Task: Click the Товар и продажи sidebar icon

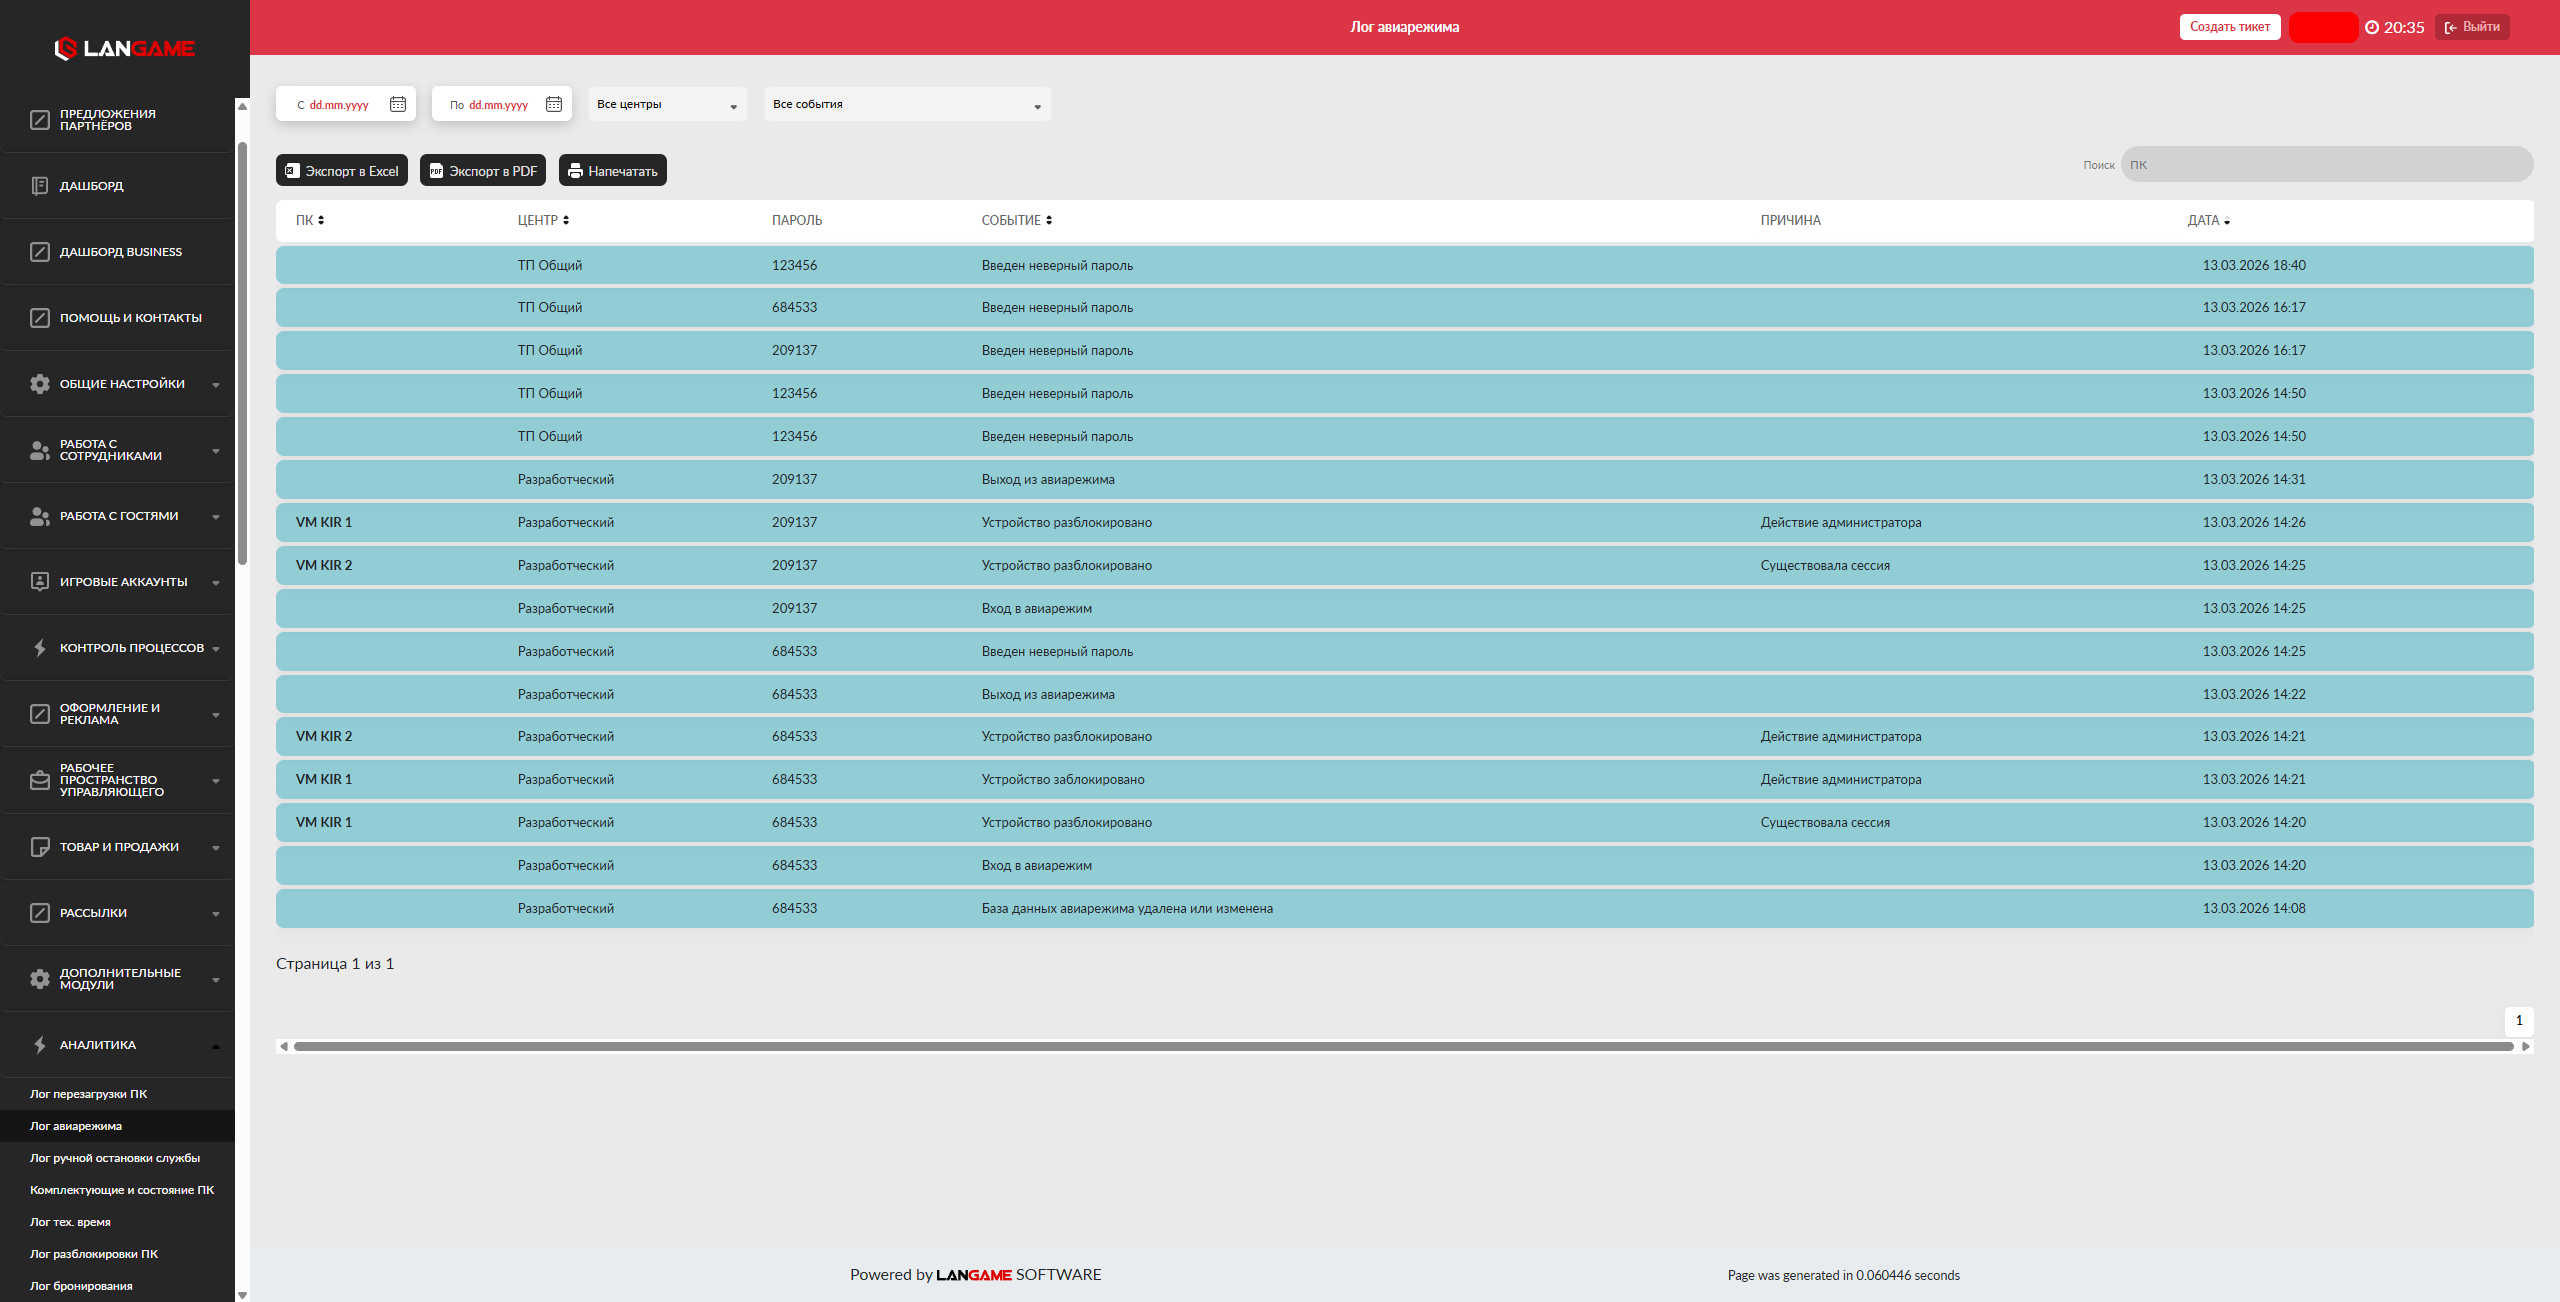Action: (40, 847)
